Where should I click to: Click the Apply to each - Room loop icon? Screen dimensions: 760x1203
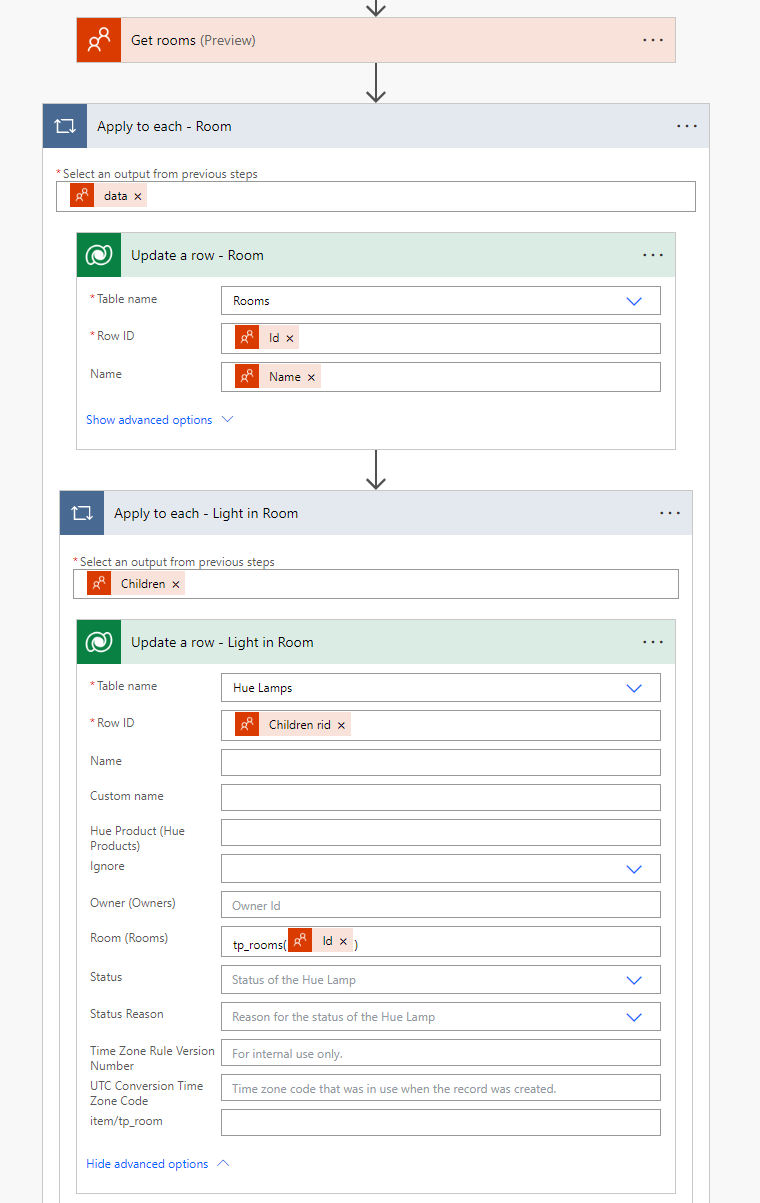65,126
